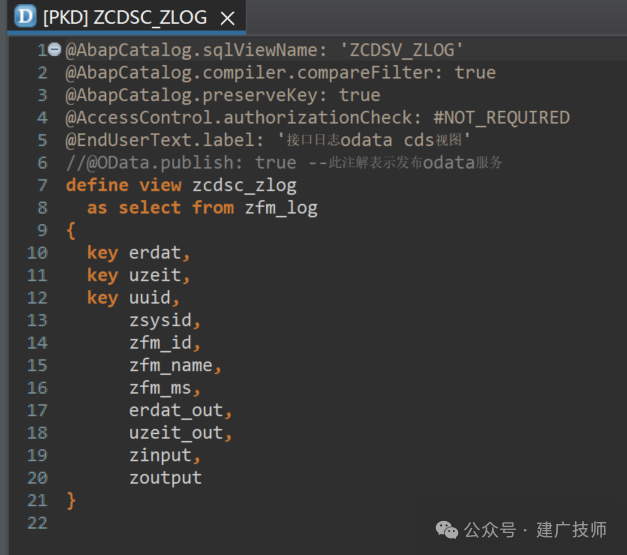Click the key field erdat

click(155, 253)
